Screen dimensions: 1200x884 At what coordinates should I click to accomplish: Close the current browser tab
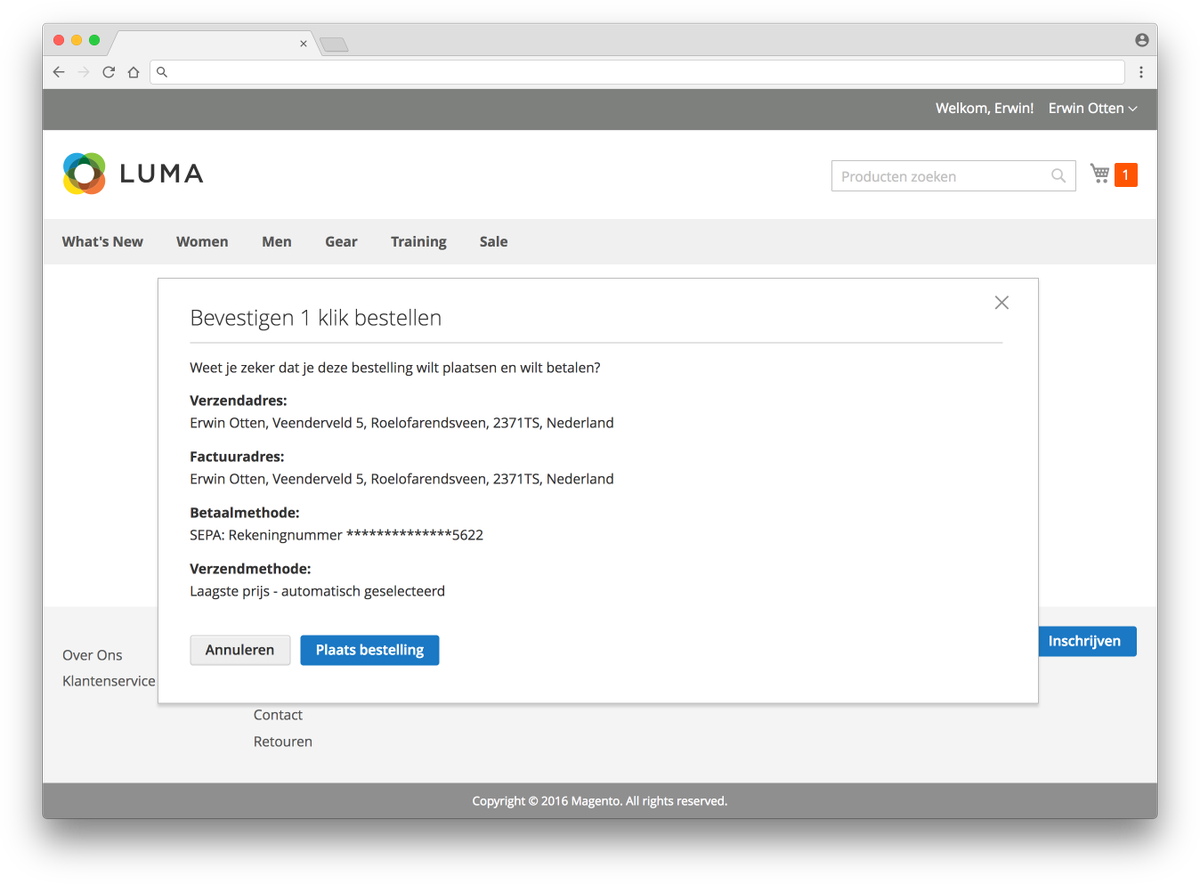(x=304, y=44)
